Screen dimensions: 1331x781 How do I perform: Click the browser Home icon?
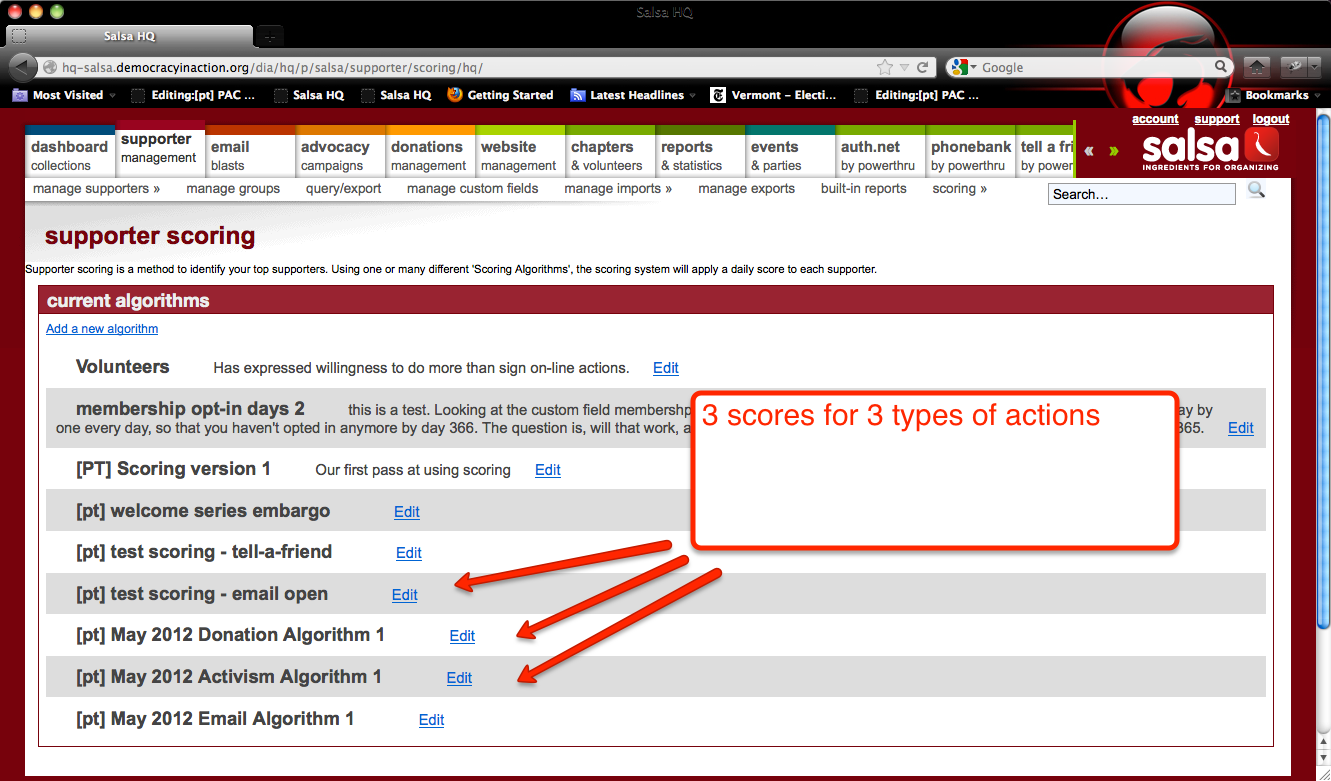pos(1257,67)
